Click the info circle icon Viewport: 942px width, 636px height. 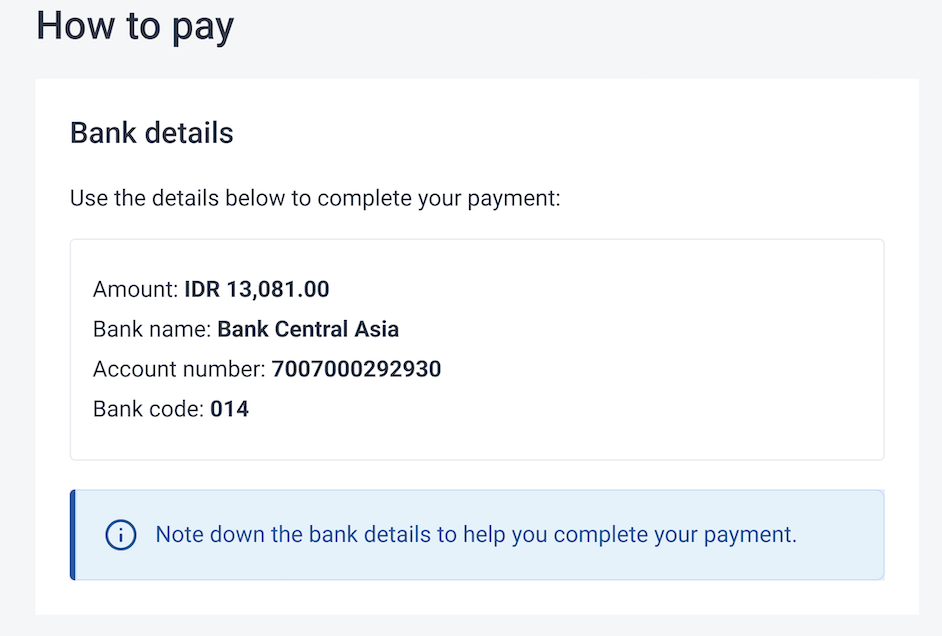tap(120, 535)
